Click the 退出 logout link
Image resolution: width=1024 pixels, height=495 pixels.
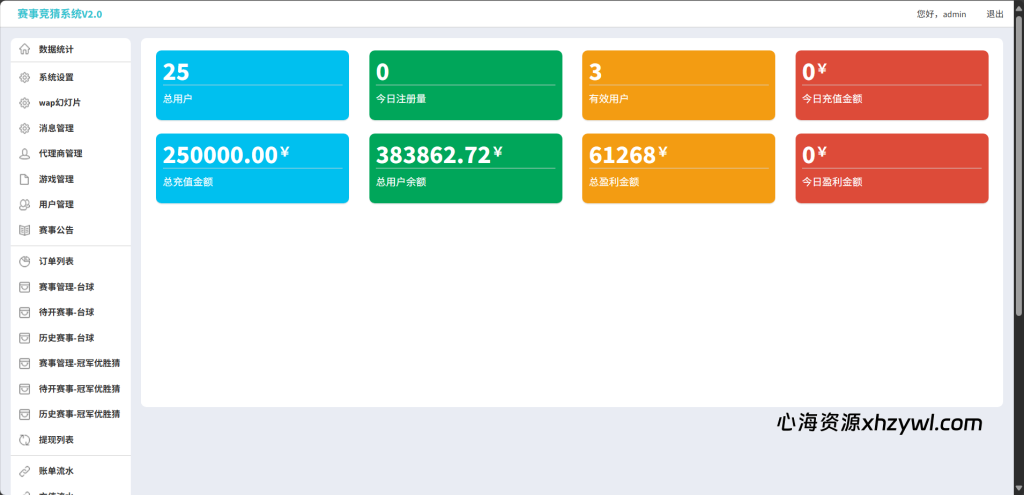click(994, 14)
